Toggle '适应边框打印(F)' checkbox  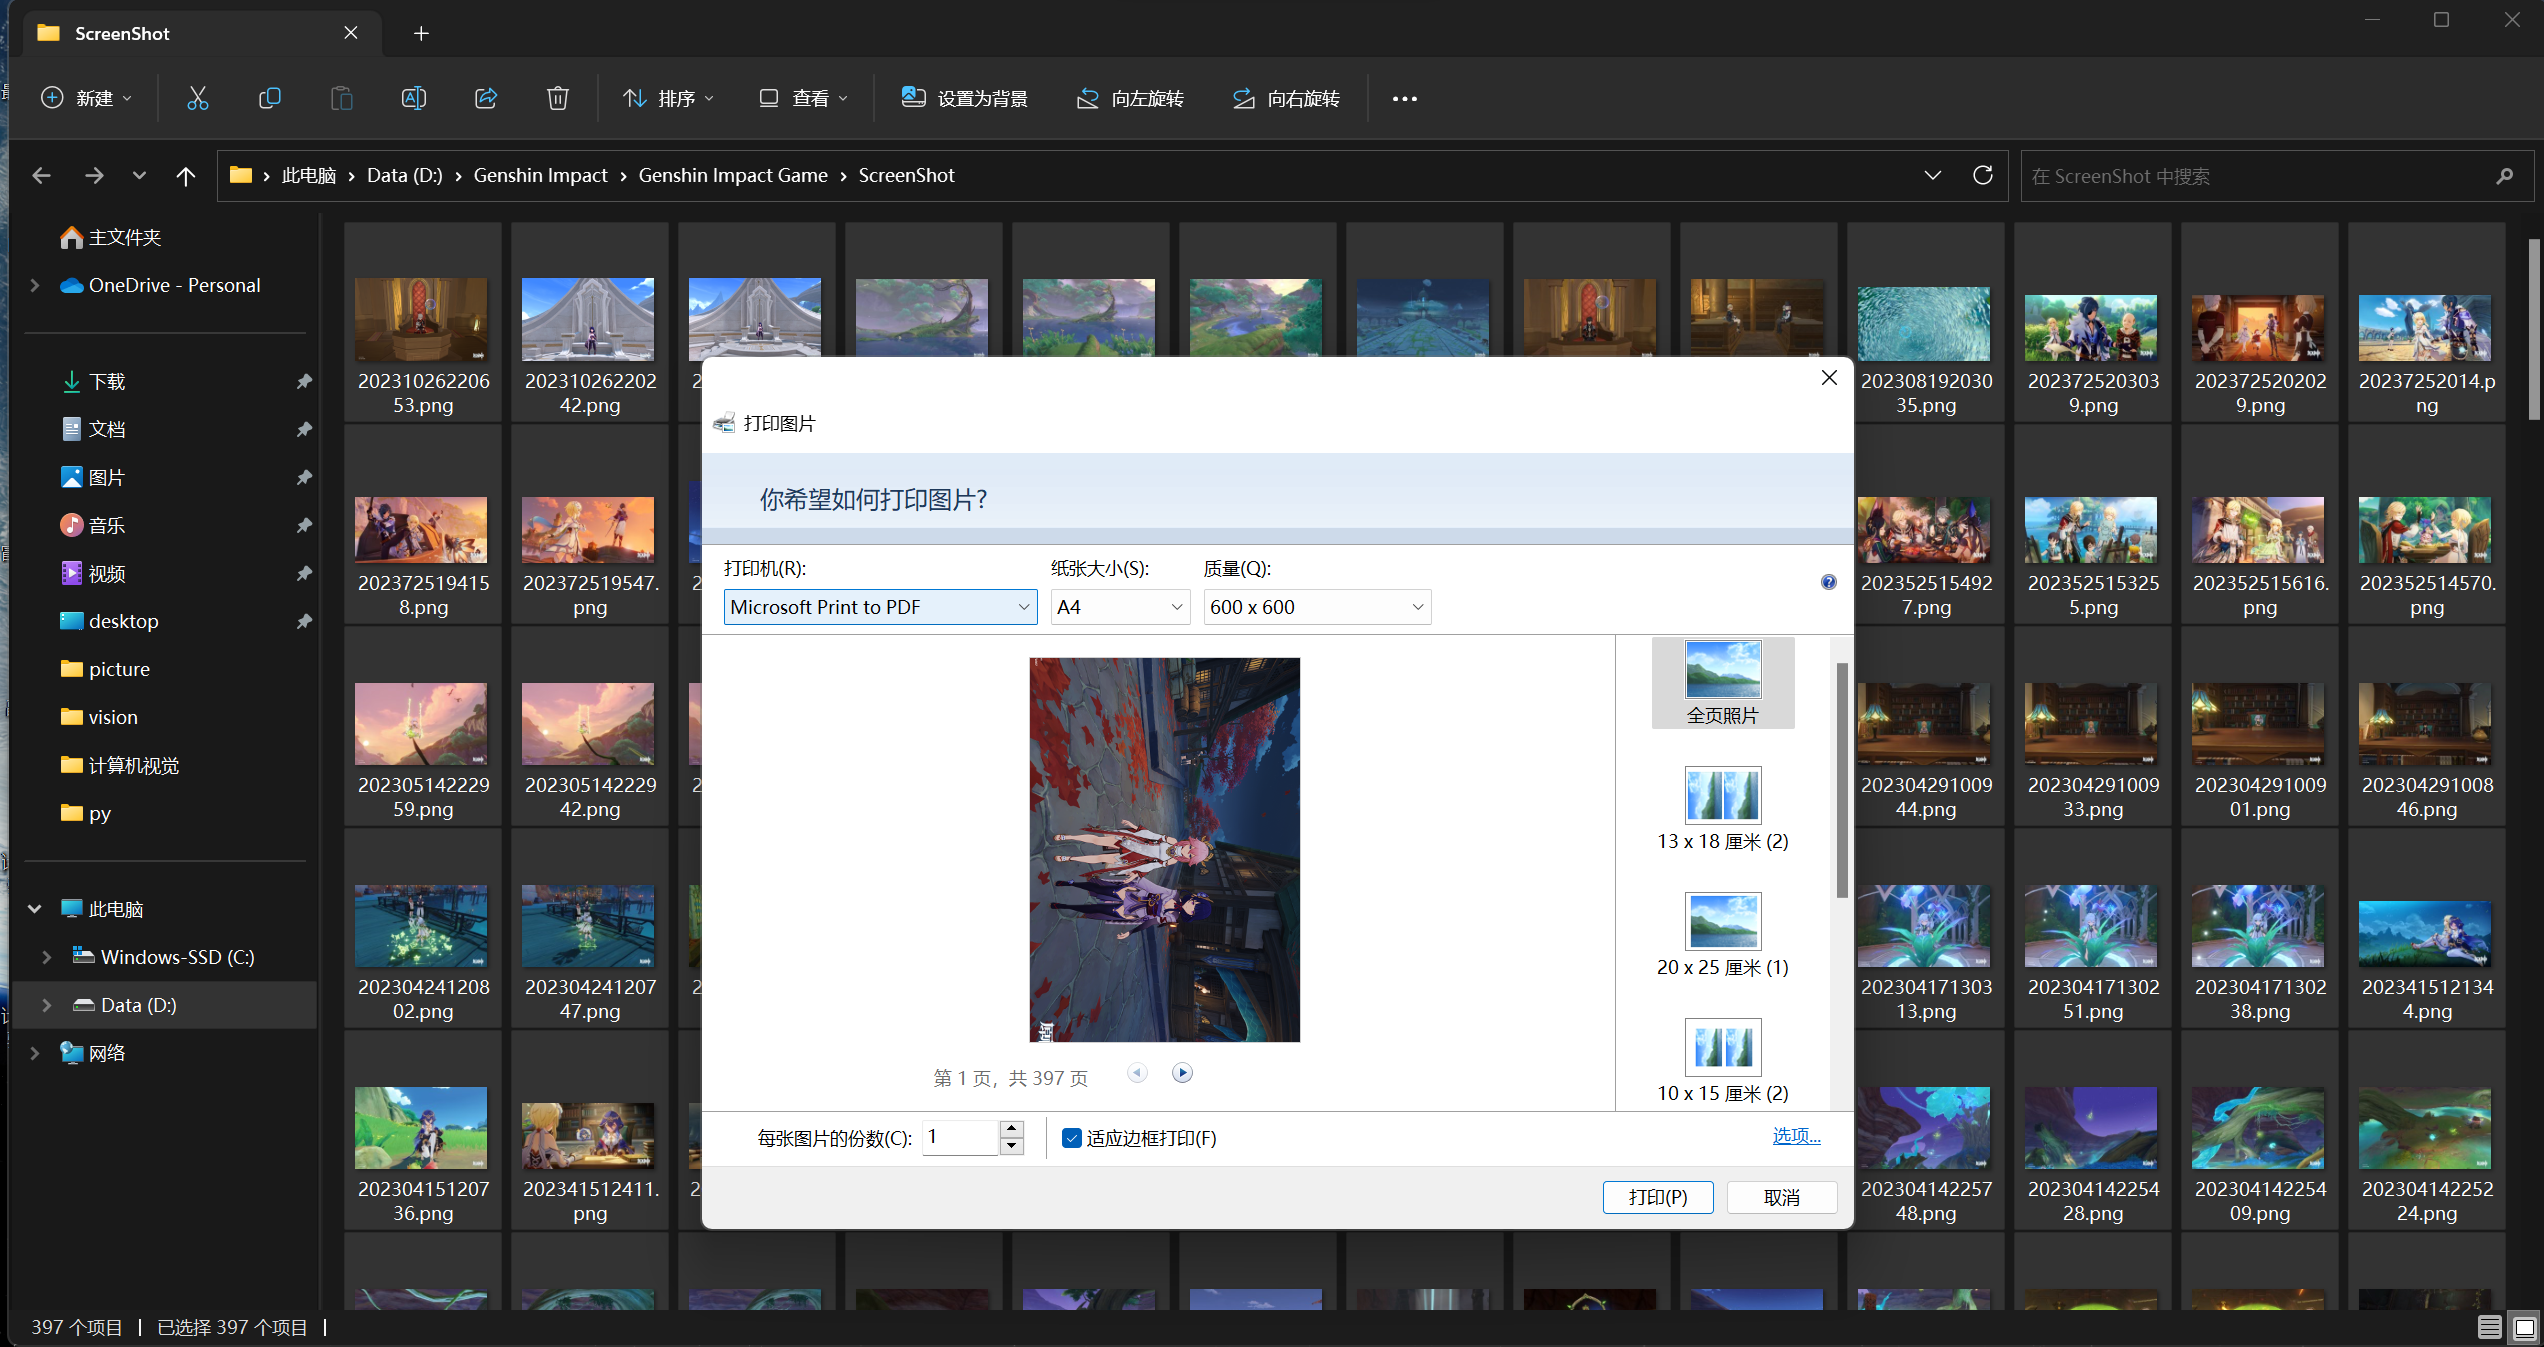click(x=1070, y=1137)
